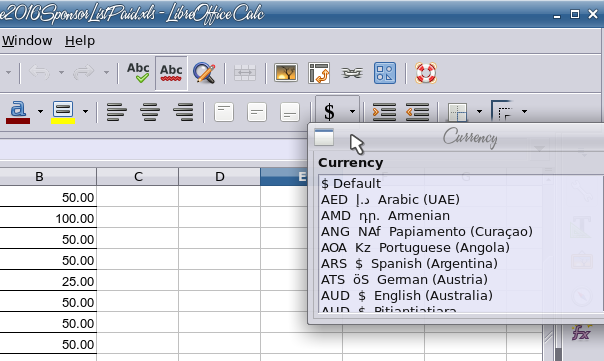
Task: Decrease indent
Action: click(x=418, y=112)
